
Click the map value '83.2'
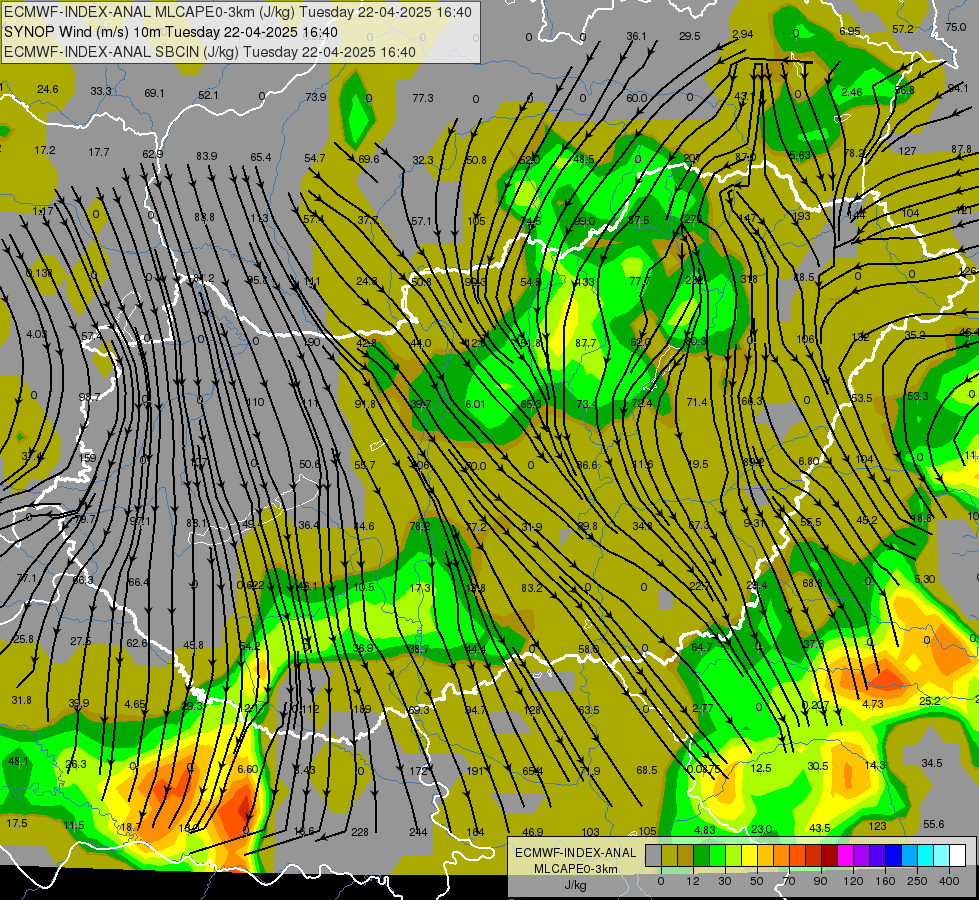(x=531, y=588)
